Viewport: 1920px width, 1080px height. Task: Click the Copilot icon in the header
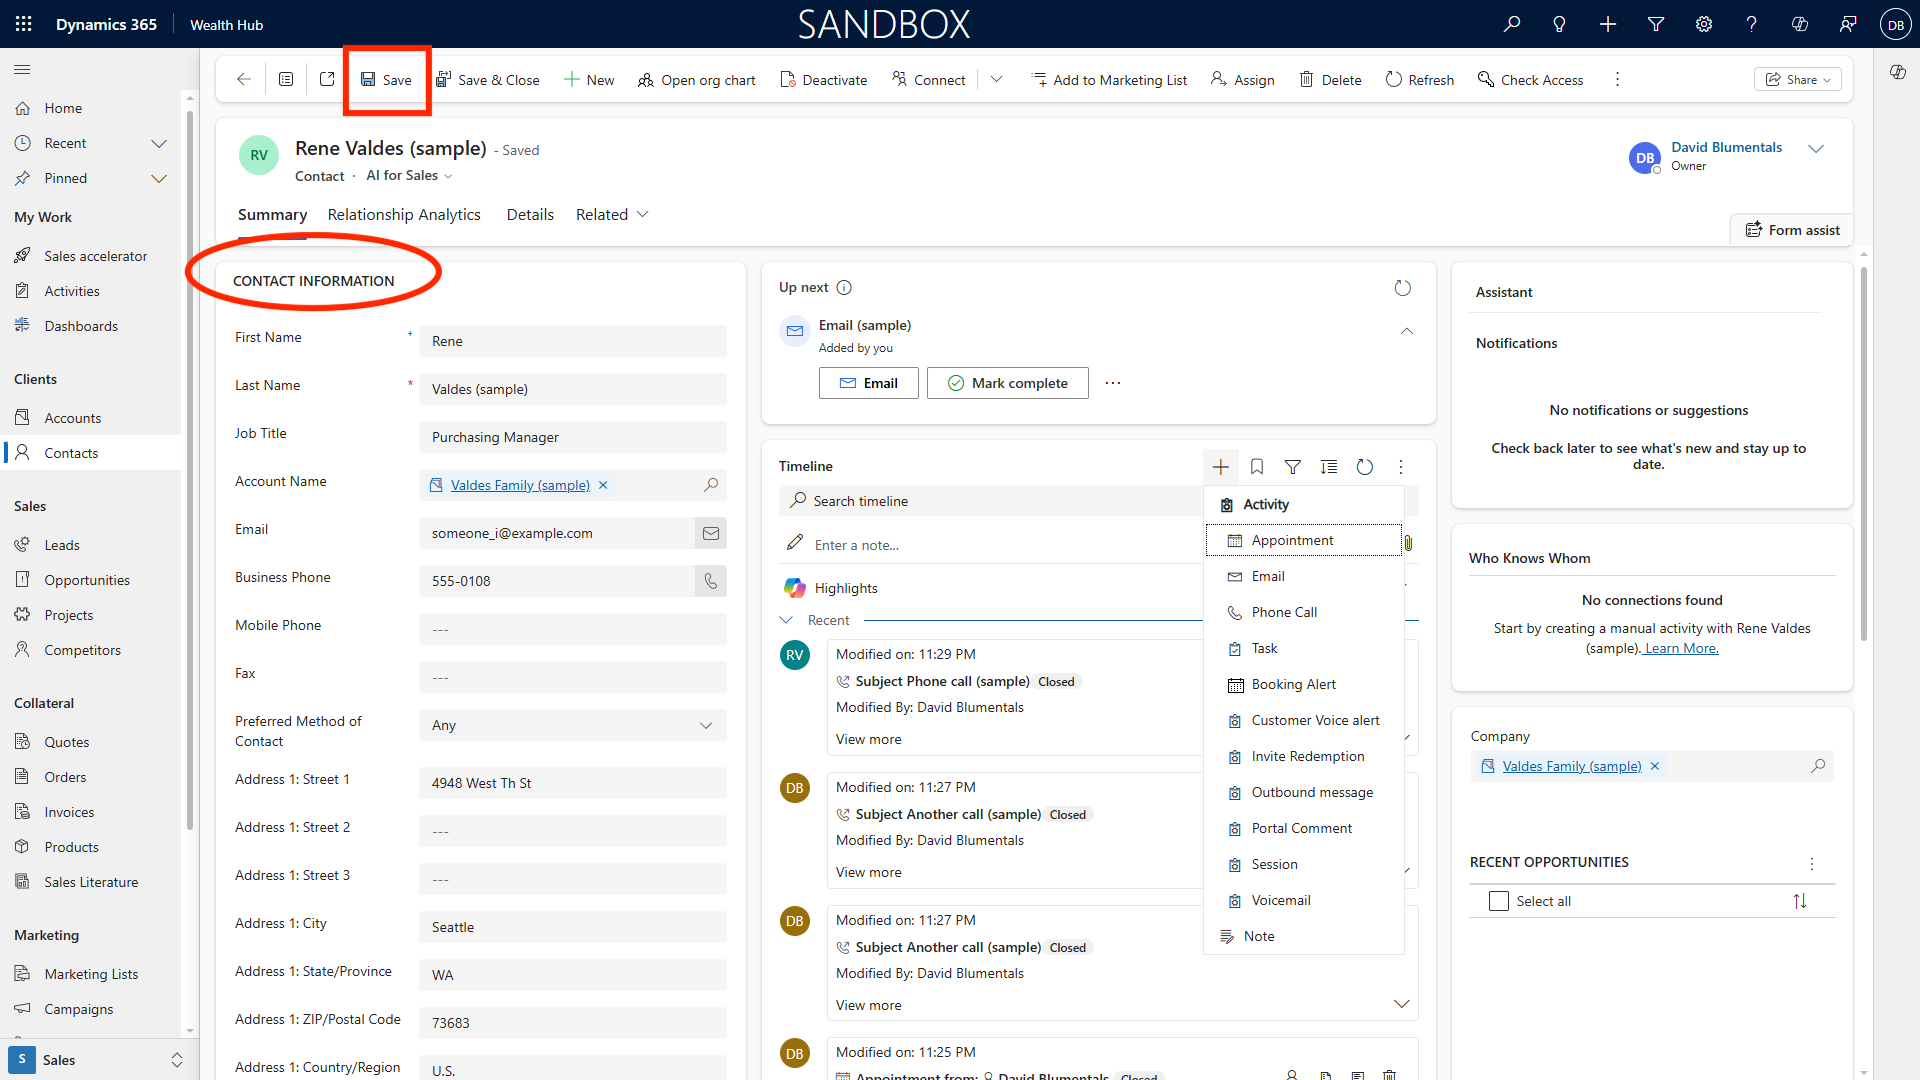point(1800,24)
